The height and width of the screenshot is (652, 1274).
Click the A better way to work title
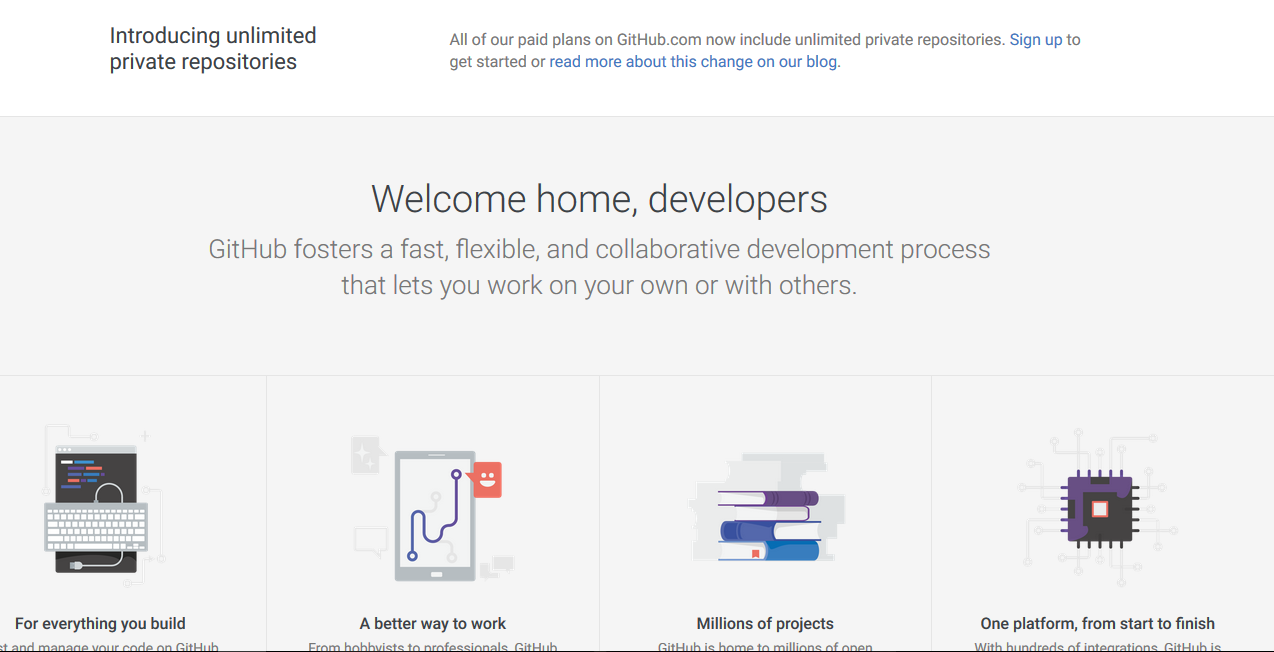coord(433,623)
